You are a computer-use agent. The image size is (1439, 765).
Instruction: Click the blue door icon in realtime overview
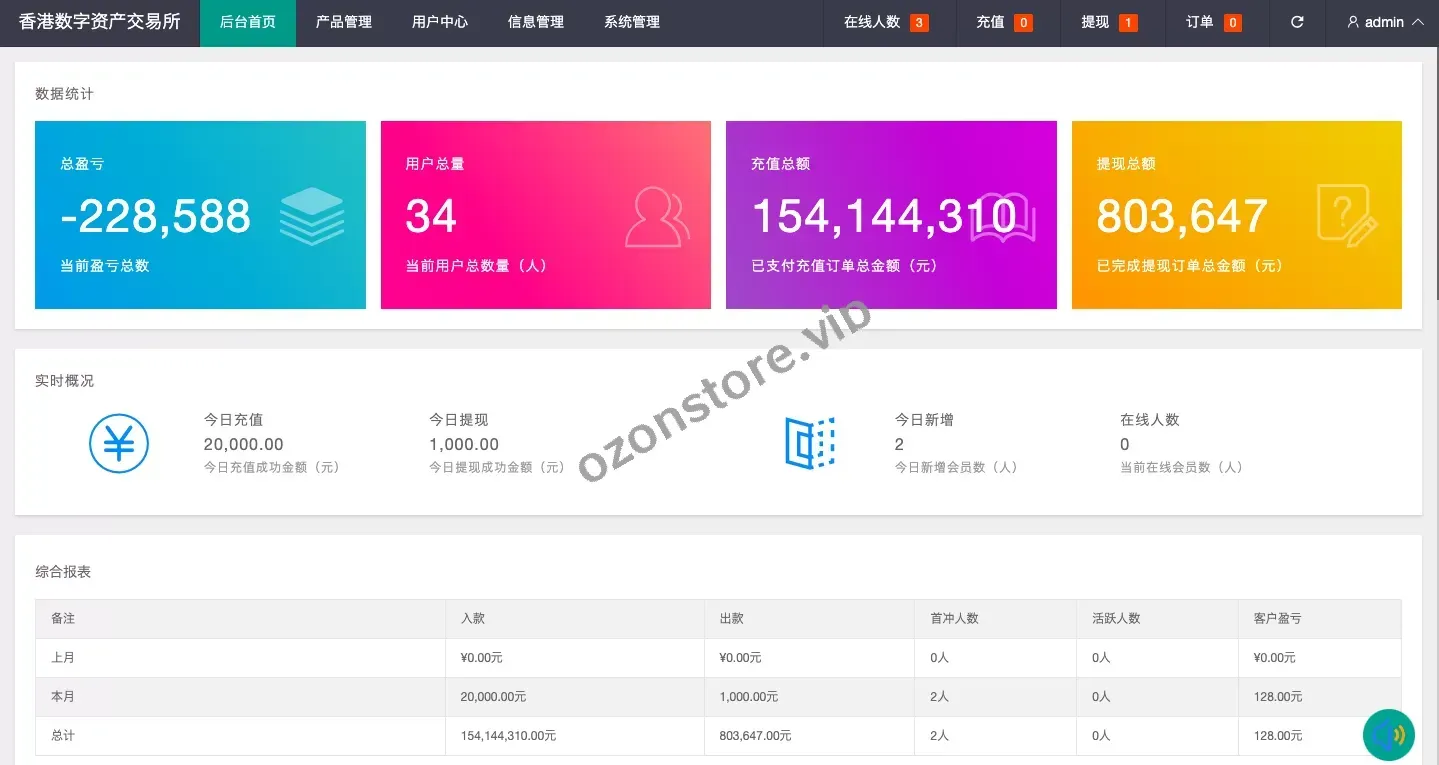[x=809, y=443]
